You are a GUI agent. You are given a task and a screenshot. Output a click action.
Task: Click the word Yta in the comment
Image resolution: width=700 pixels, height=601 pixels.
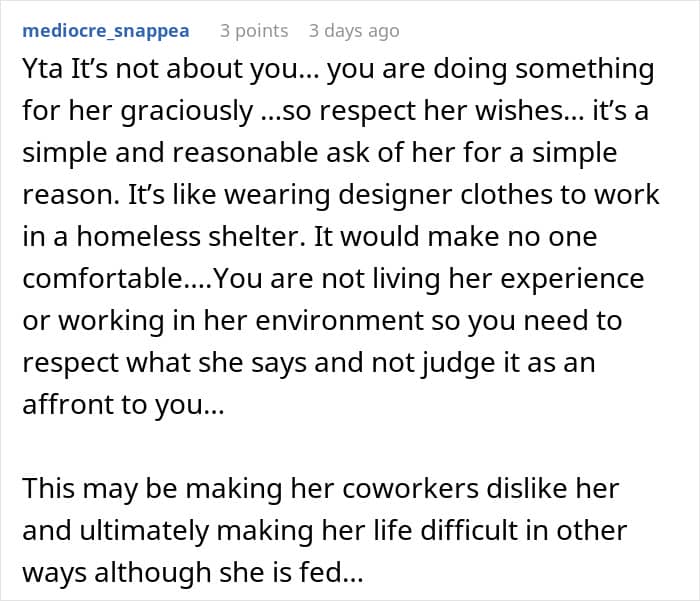click(42, 69)
